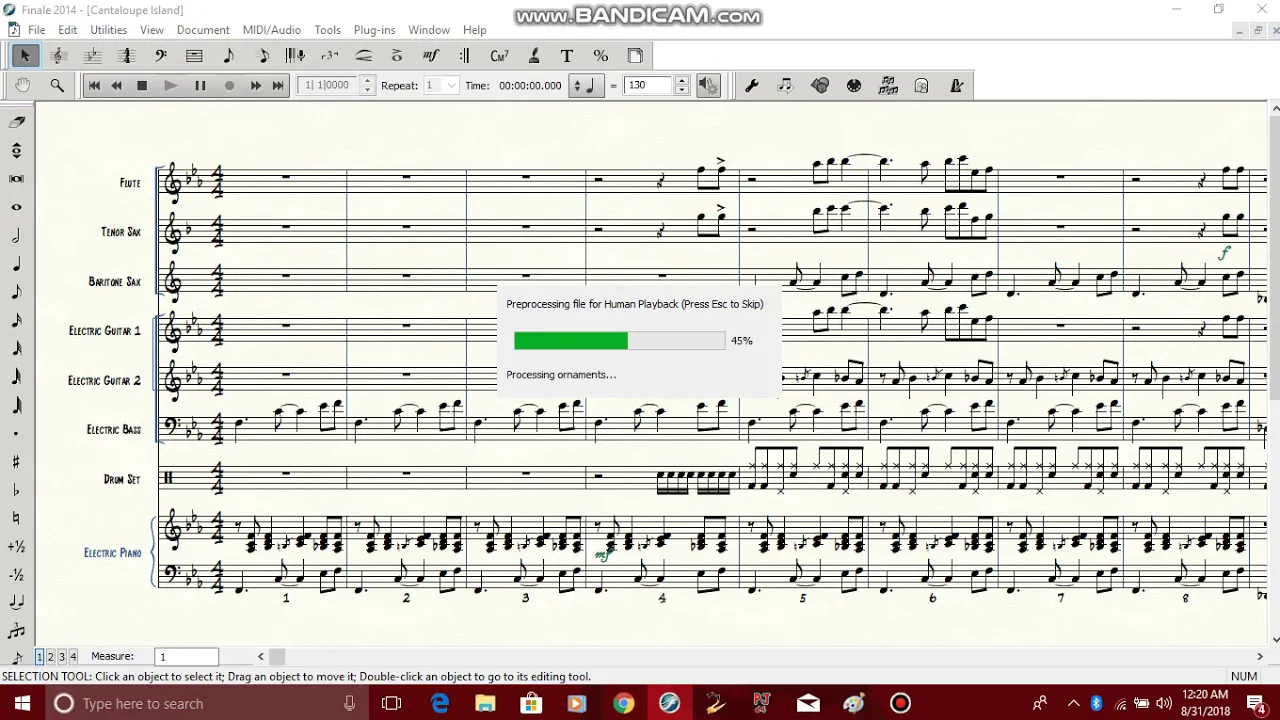Image resolution: width=1280 pixels, height=720 pixels.
Task: Open the Help menu
Action: tap(475, 30)
